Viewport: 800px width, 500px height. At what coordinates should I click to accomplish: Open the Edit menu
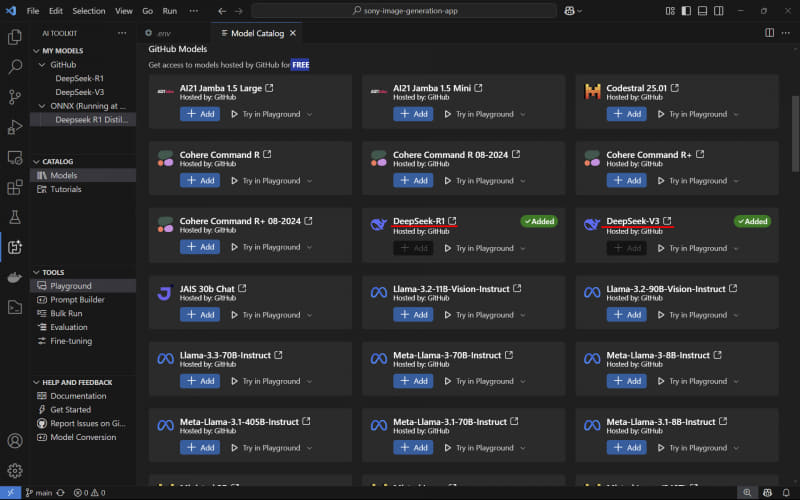point(56,11)
